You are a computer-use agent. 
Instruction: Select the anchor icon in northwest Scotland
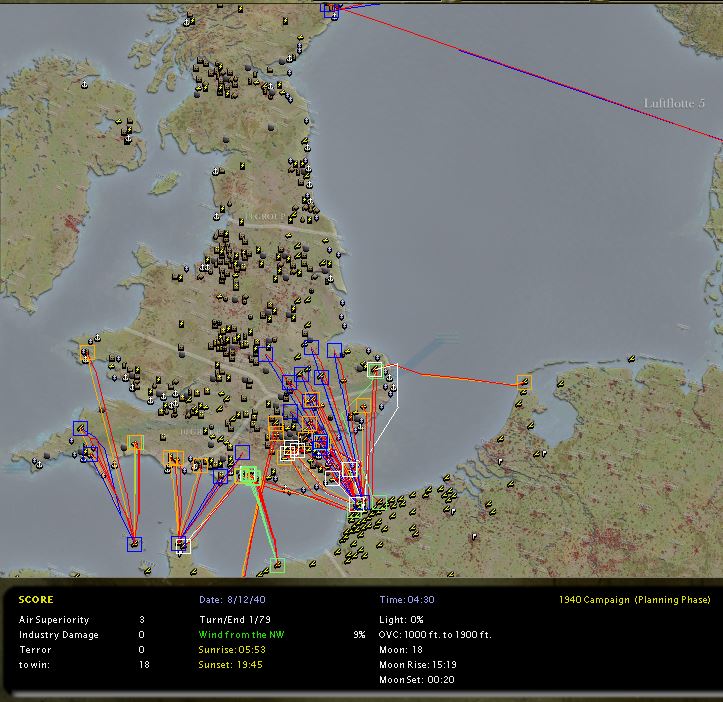pos(187,22)
